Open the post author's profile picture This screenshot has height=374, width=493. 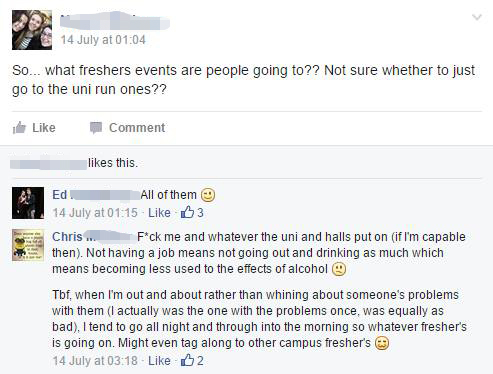click(32, 30)
